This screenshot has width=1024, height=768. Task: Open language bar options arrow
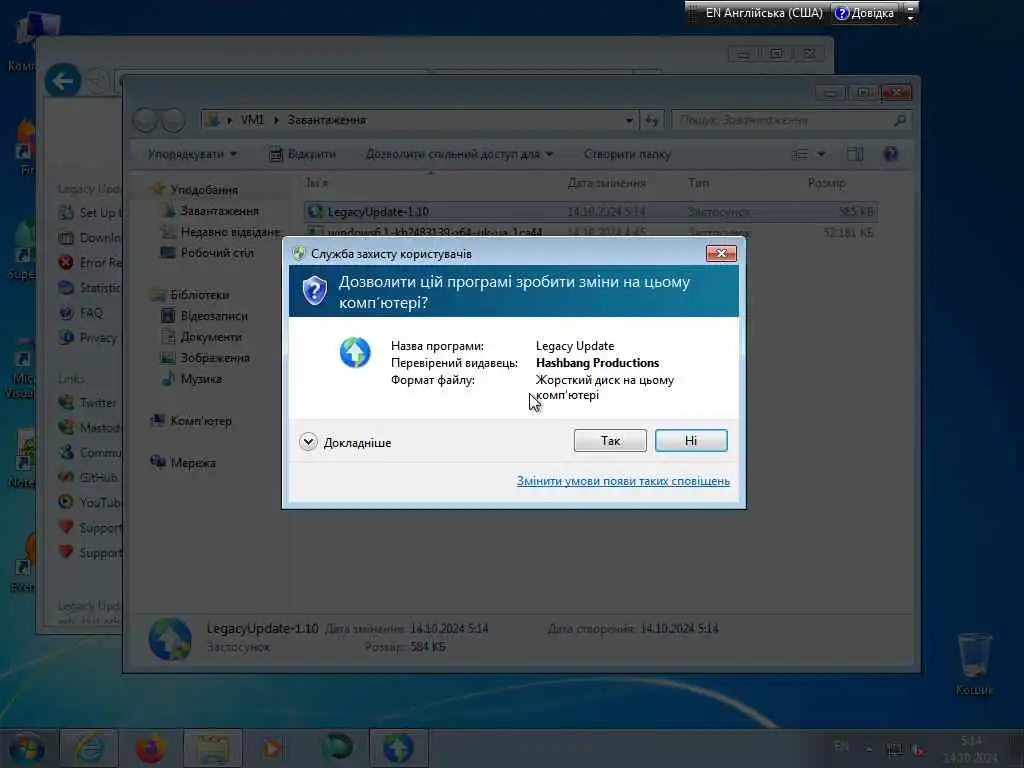pyautogui.click(x=910, y=13)
